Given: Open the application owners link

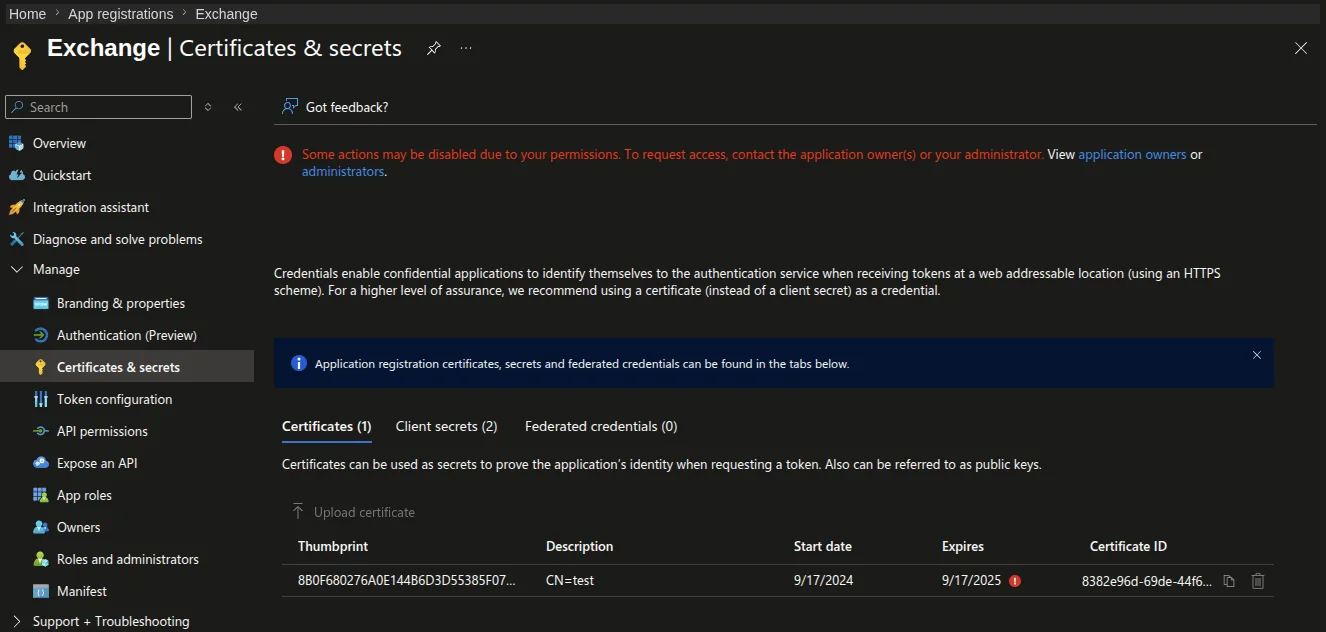Looking at the screenshot, I should (1132, 155).
